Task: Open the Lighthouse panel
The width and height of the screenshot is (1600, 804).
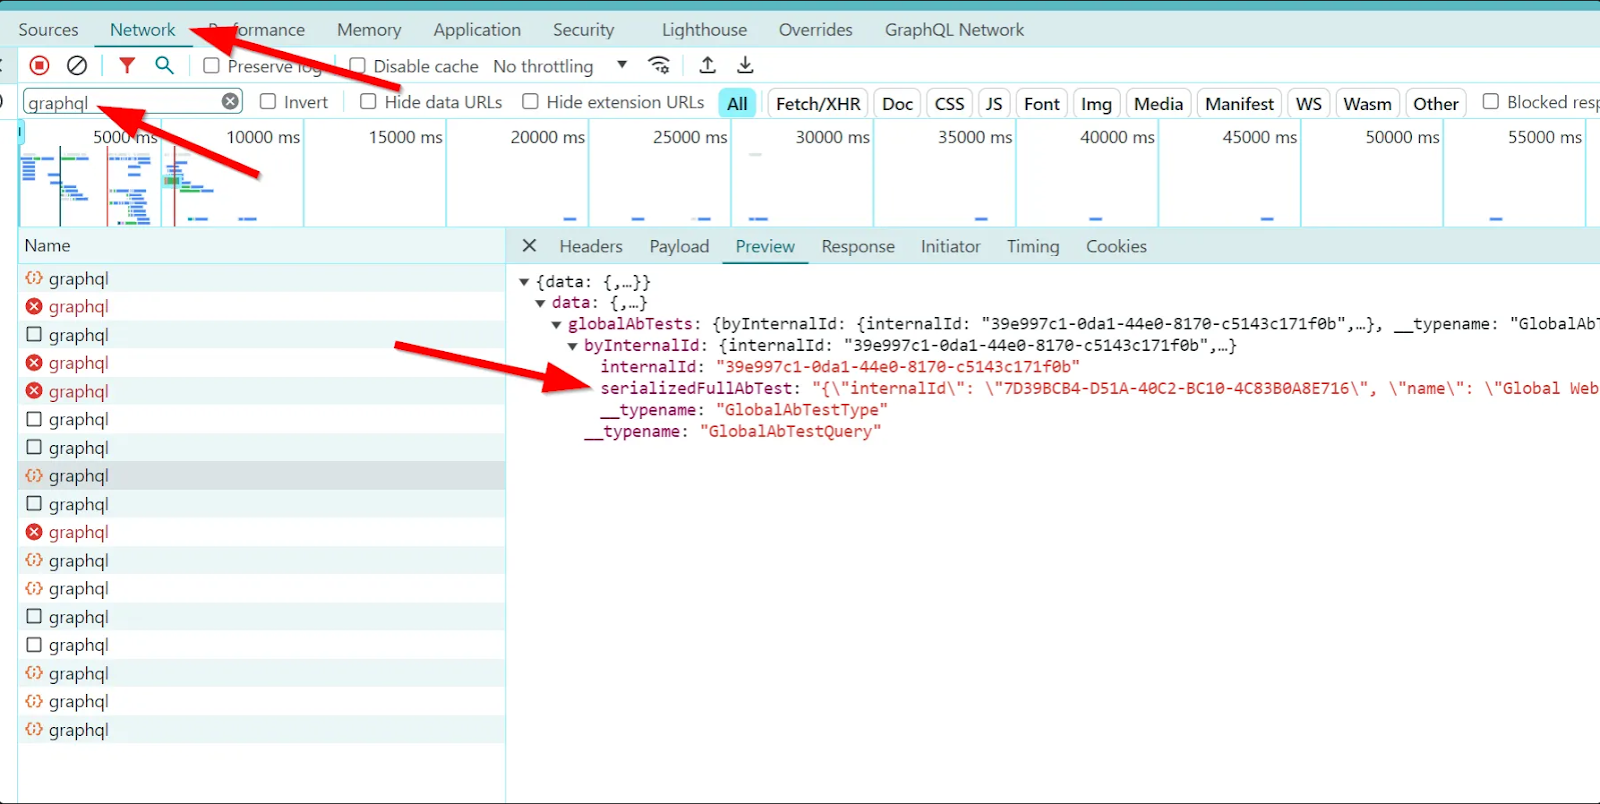Action: 704,30
